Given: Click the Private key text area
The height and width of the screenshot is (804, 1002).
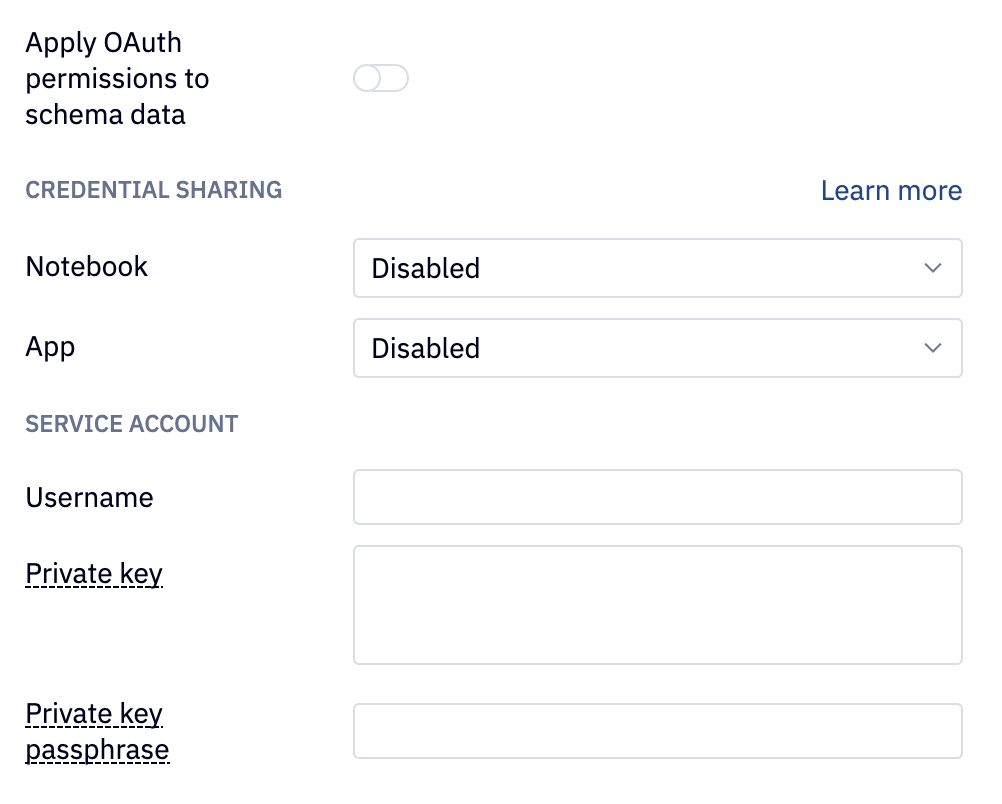Looking at the screenshot, I should (x=657, y=604).
